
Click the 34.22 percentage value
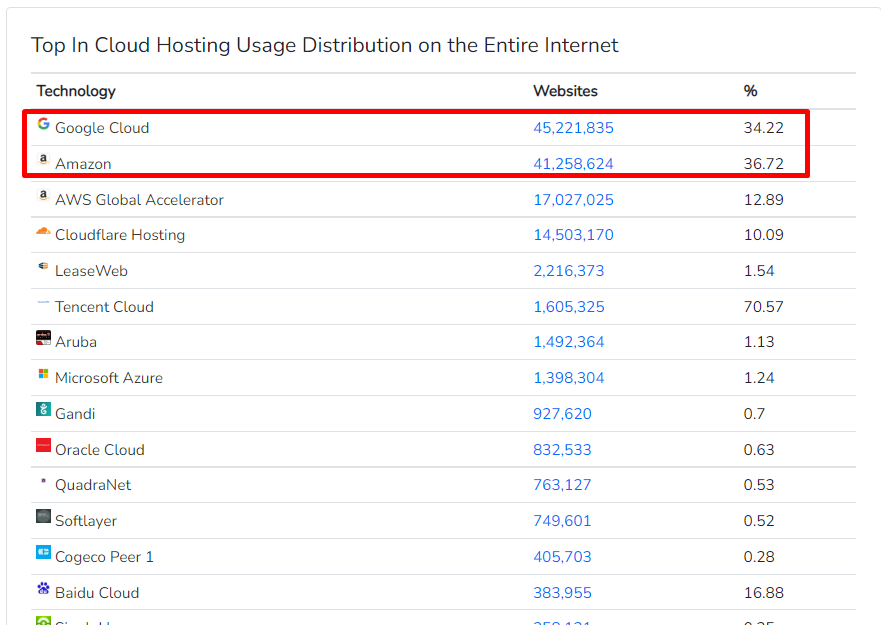pos(764,128)
